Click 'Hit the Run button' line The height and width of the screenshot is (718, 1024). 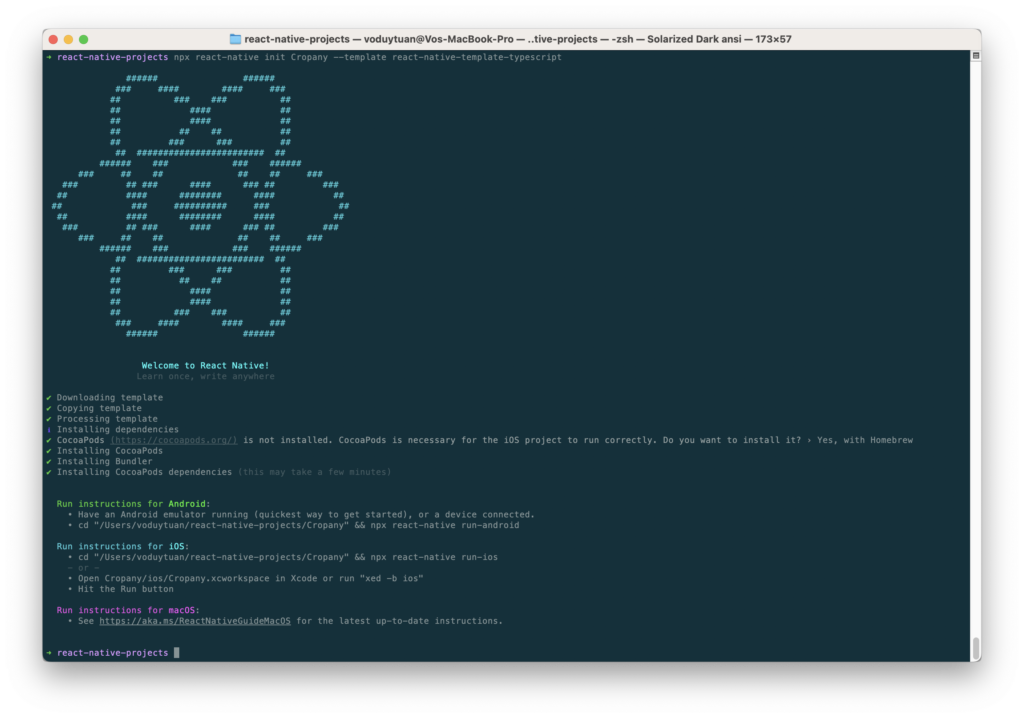[125, 589]
